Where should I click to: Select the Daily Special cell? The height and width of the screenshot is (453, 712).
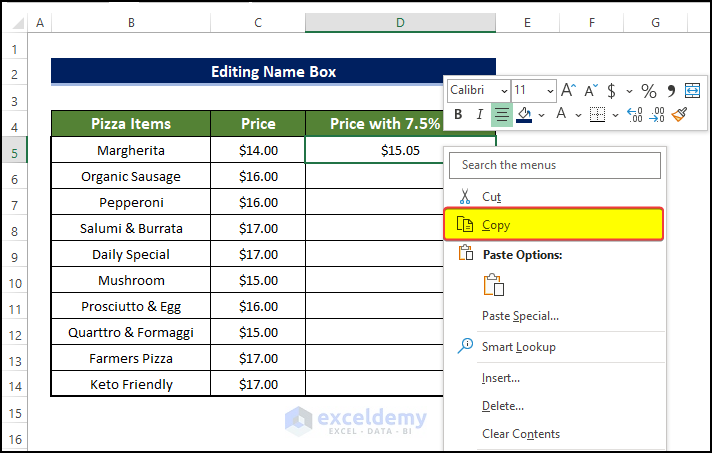pyautogui.click(x=131, y=254)
